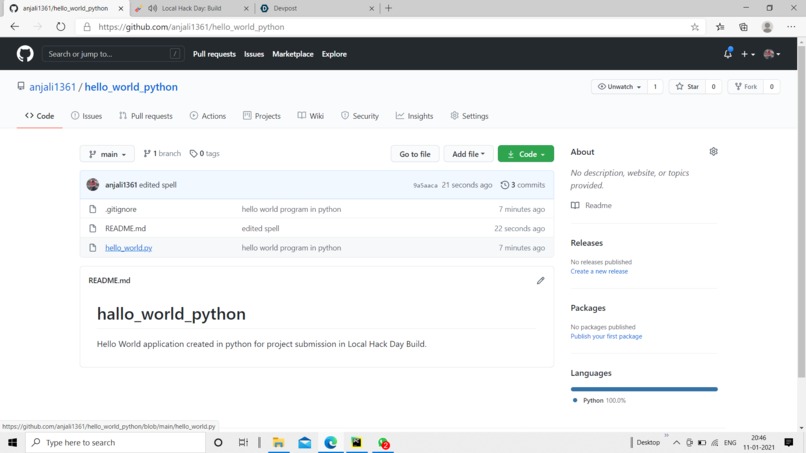Open File Explorer from taskbar
Viewport: 806px width, 453px height.
click(278, 442)
